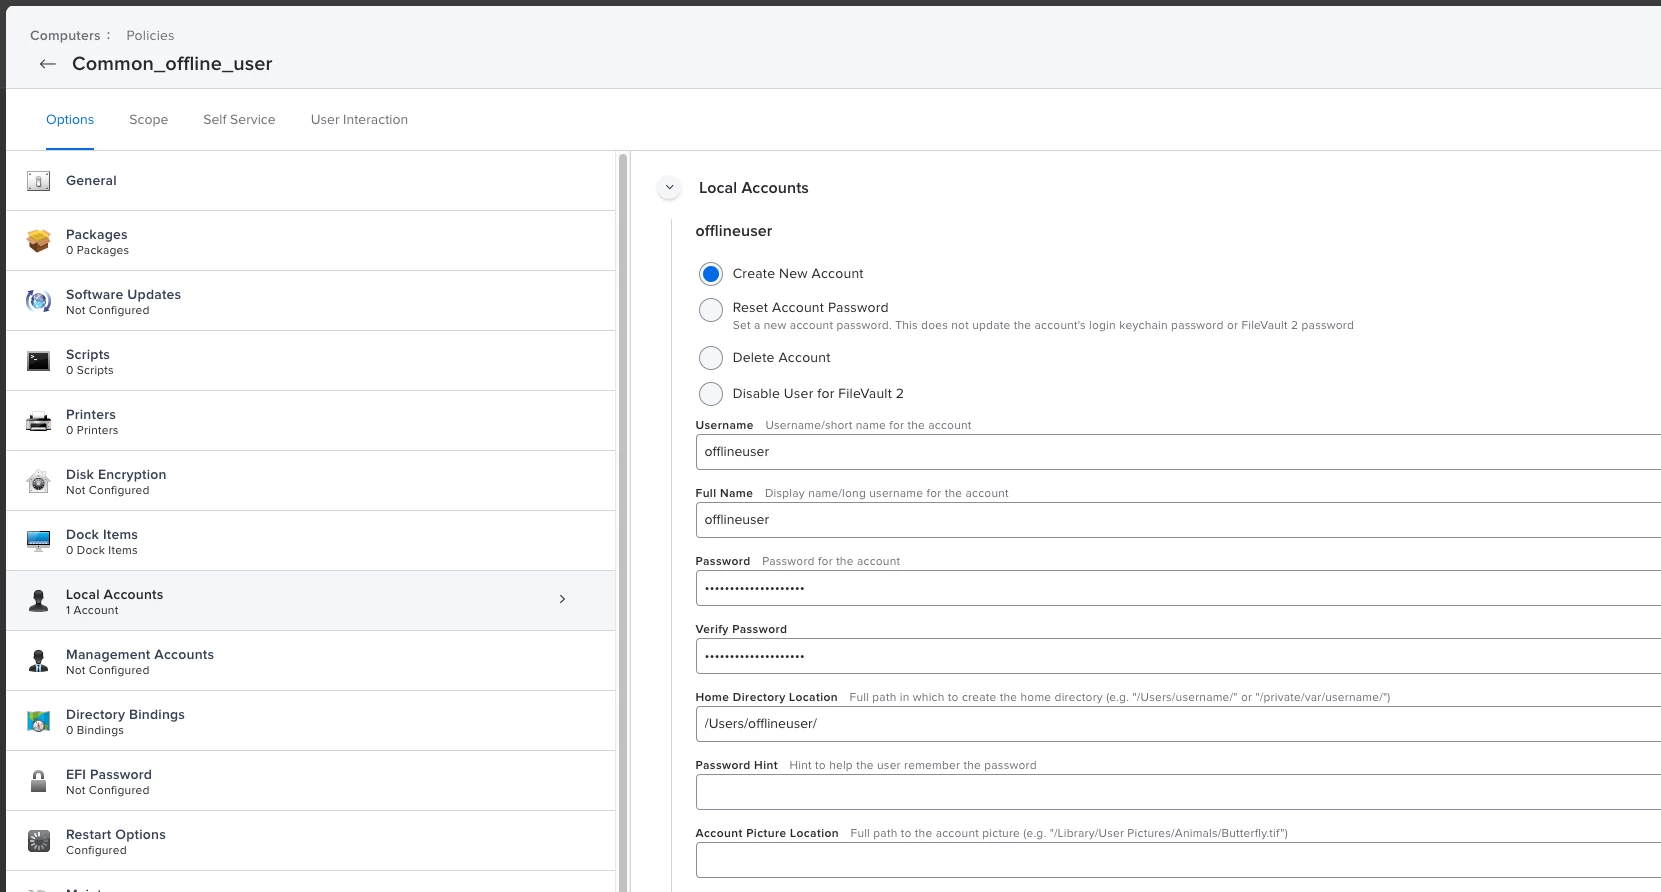Click the Account Picture Location field
Viewport: 1661px width, 892px height.
coord(1178,860)
